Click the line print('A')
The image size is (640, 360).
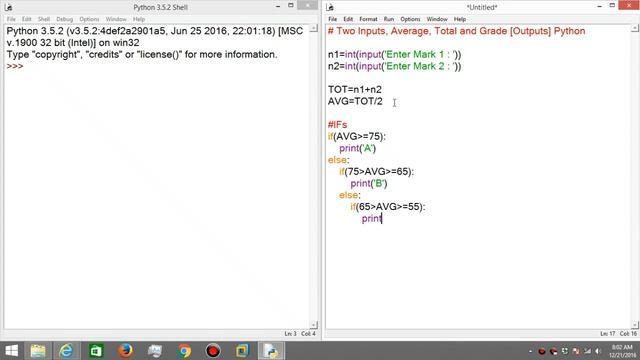[x=358, y=148]
